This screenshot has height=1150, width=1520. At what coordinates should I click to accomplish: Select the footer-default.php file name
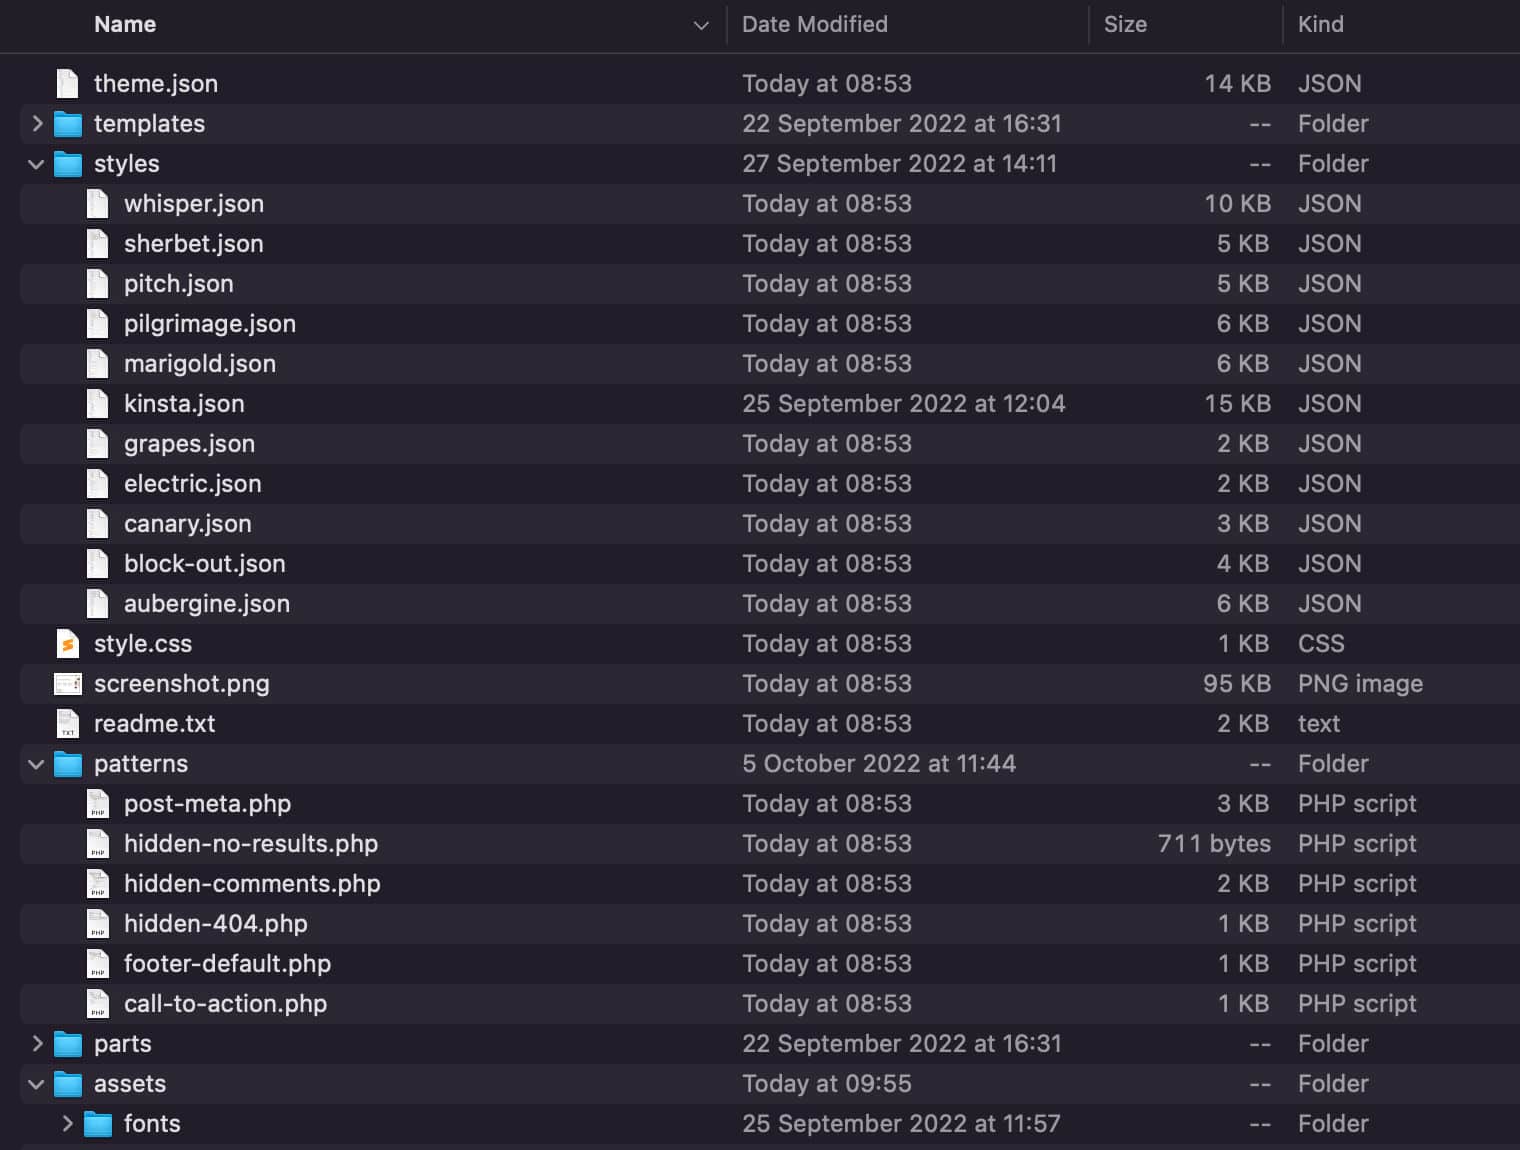[x=227, y=964]
